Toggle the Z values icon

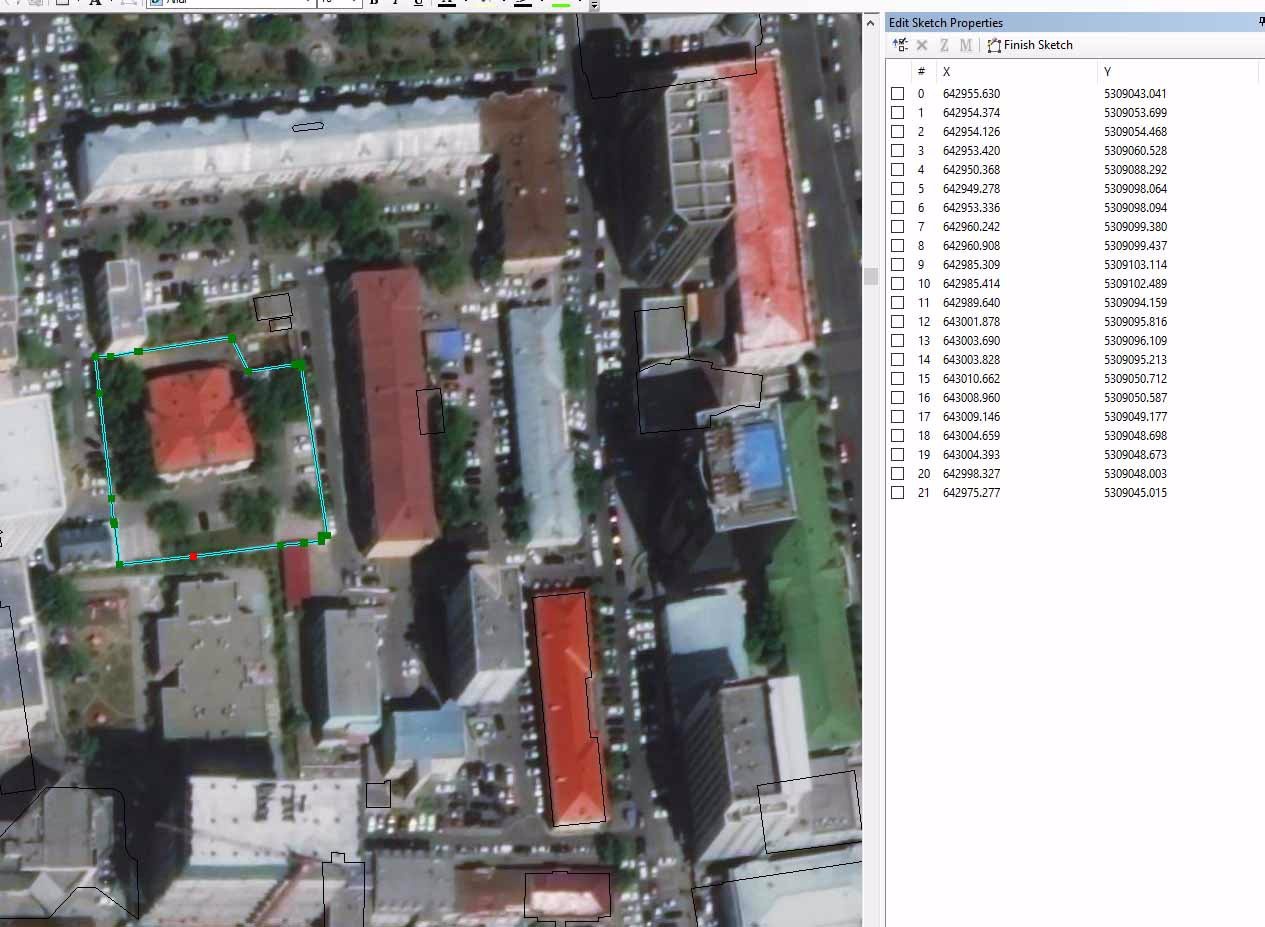(x=944, y=45)
